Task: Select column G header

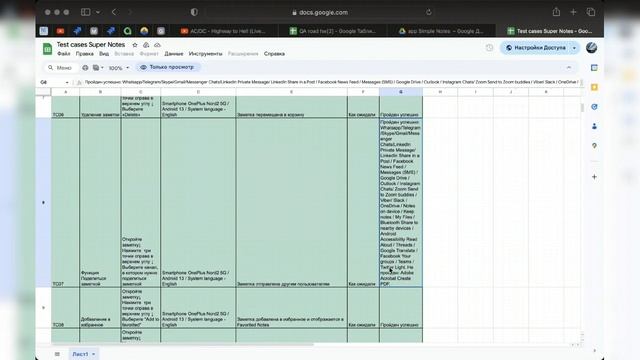Action: click(401, 92)
